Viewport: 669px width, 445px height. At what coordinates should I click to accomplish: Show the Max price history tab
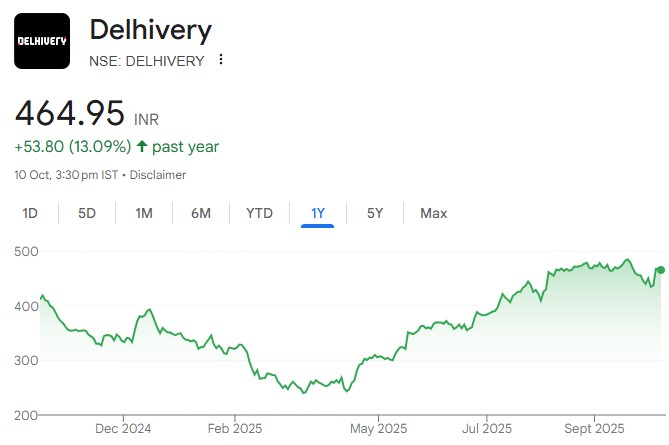(x=433, y=213)
